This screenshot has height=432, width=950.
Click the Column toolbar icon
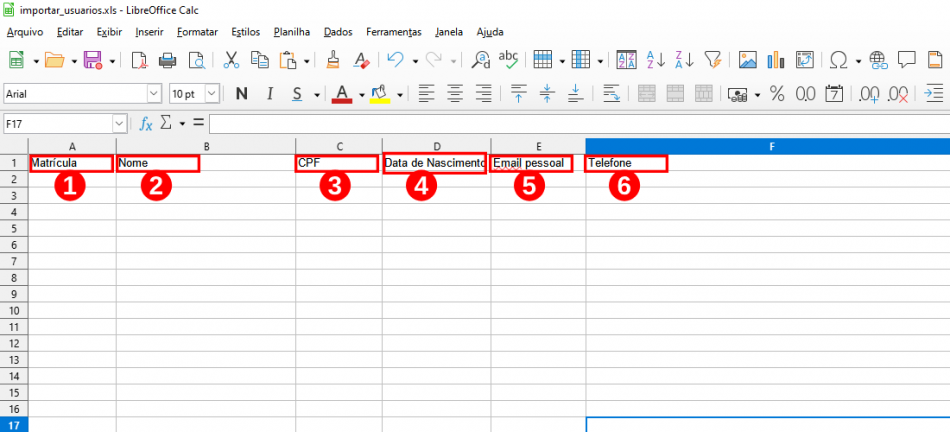coord(580,60)
